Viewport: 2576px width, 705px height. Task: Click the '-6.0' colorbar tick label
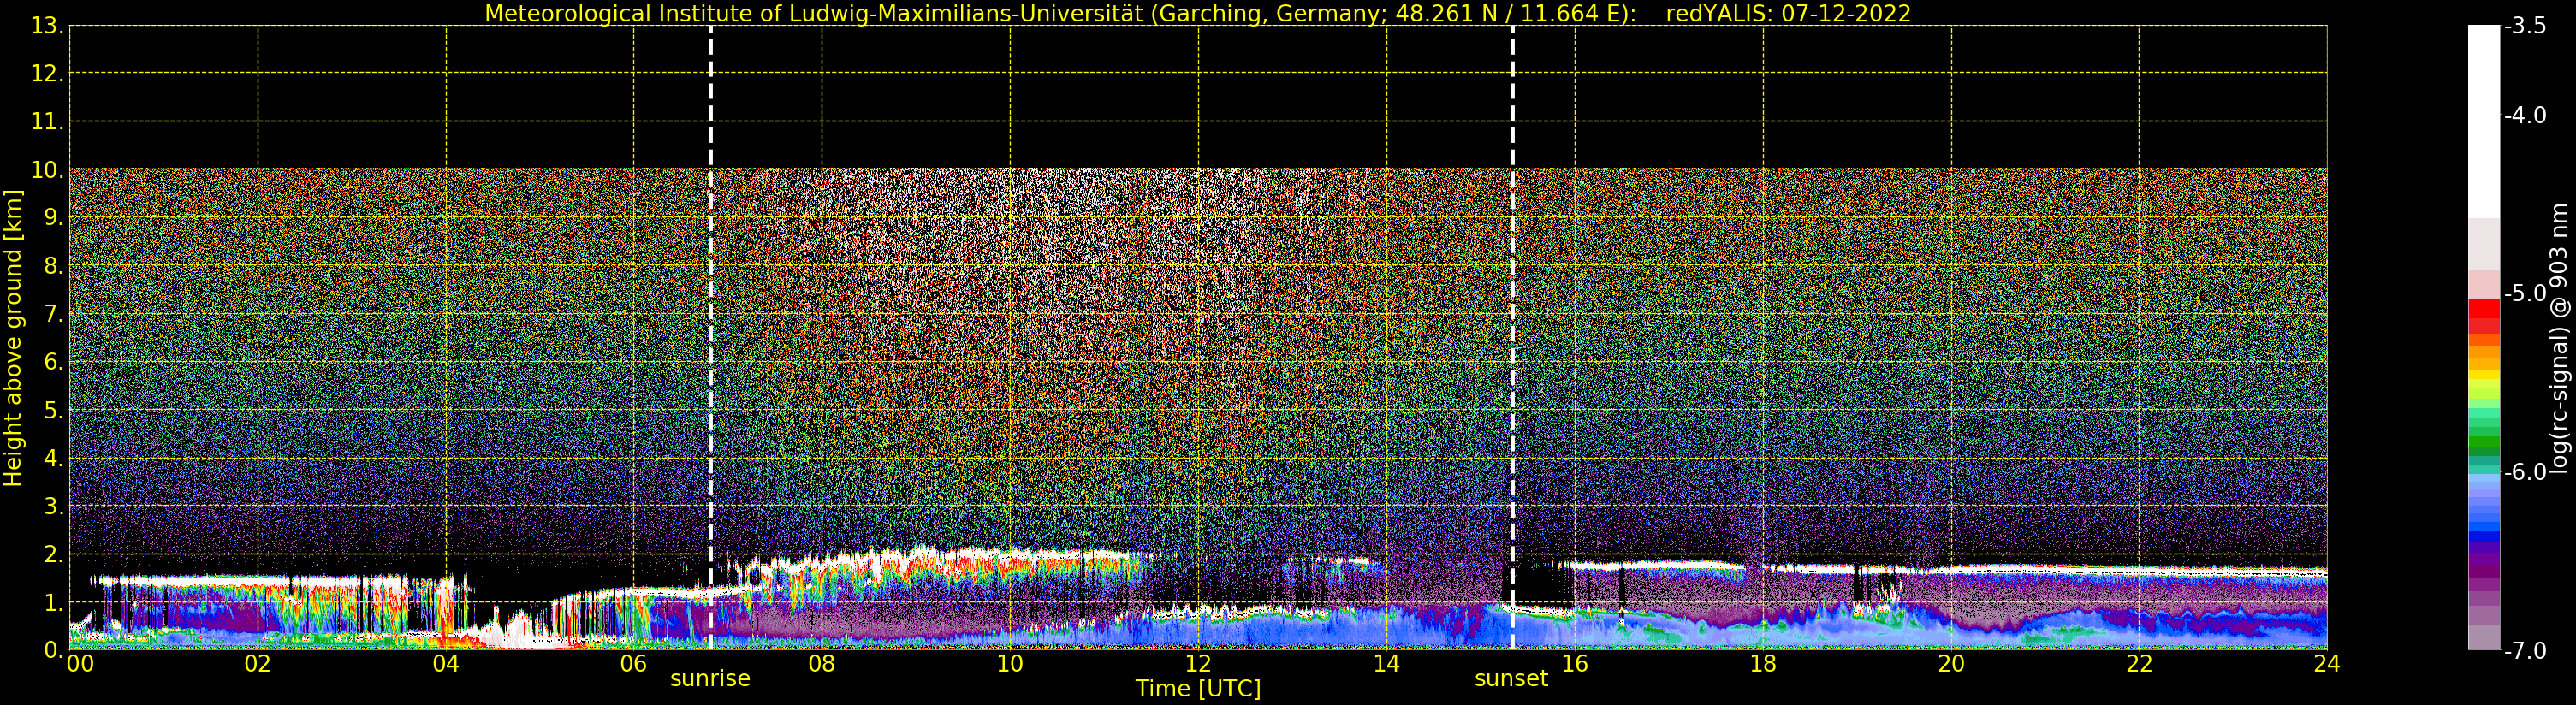pyautogui.click(x=2526, y=472)
